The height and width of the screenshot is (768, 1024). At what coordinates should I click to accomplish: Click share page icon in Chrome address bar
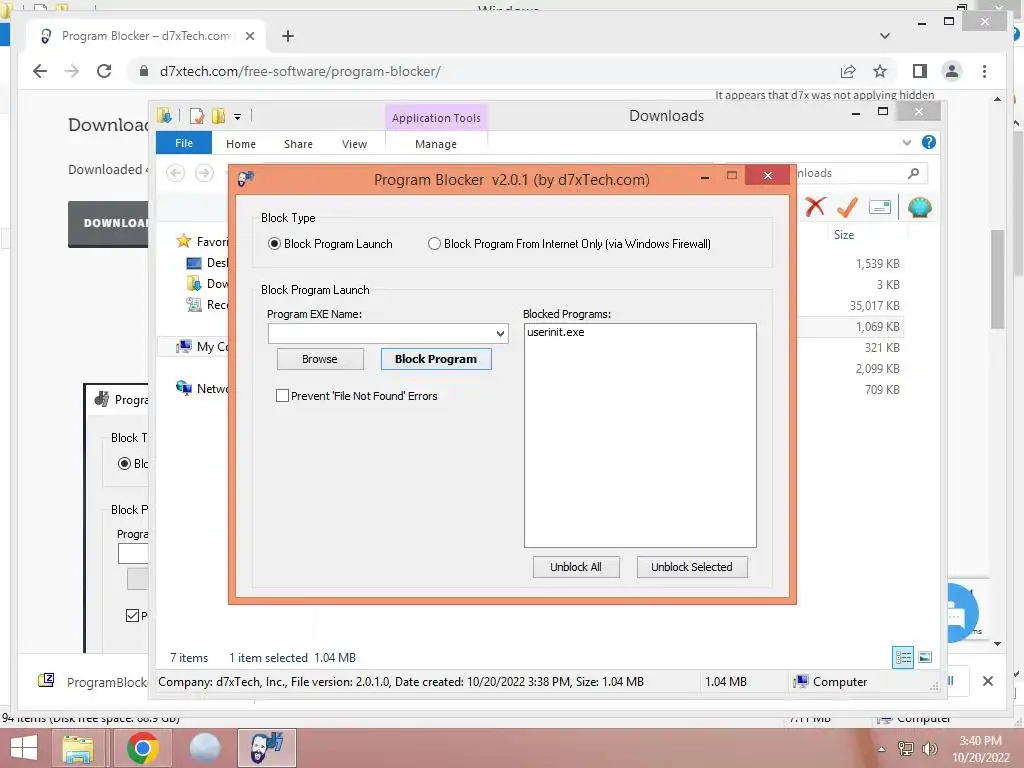point(848,71)
